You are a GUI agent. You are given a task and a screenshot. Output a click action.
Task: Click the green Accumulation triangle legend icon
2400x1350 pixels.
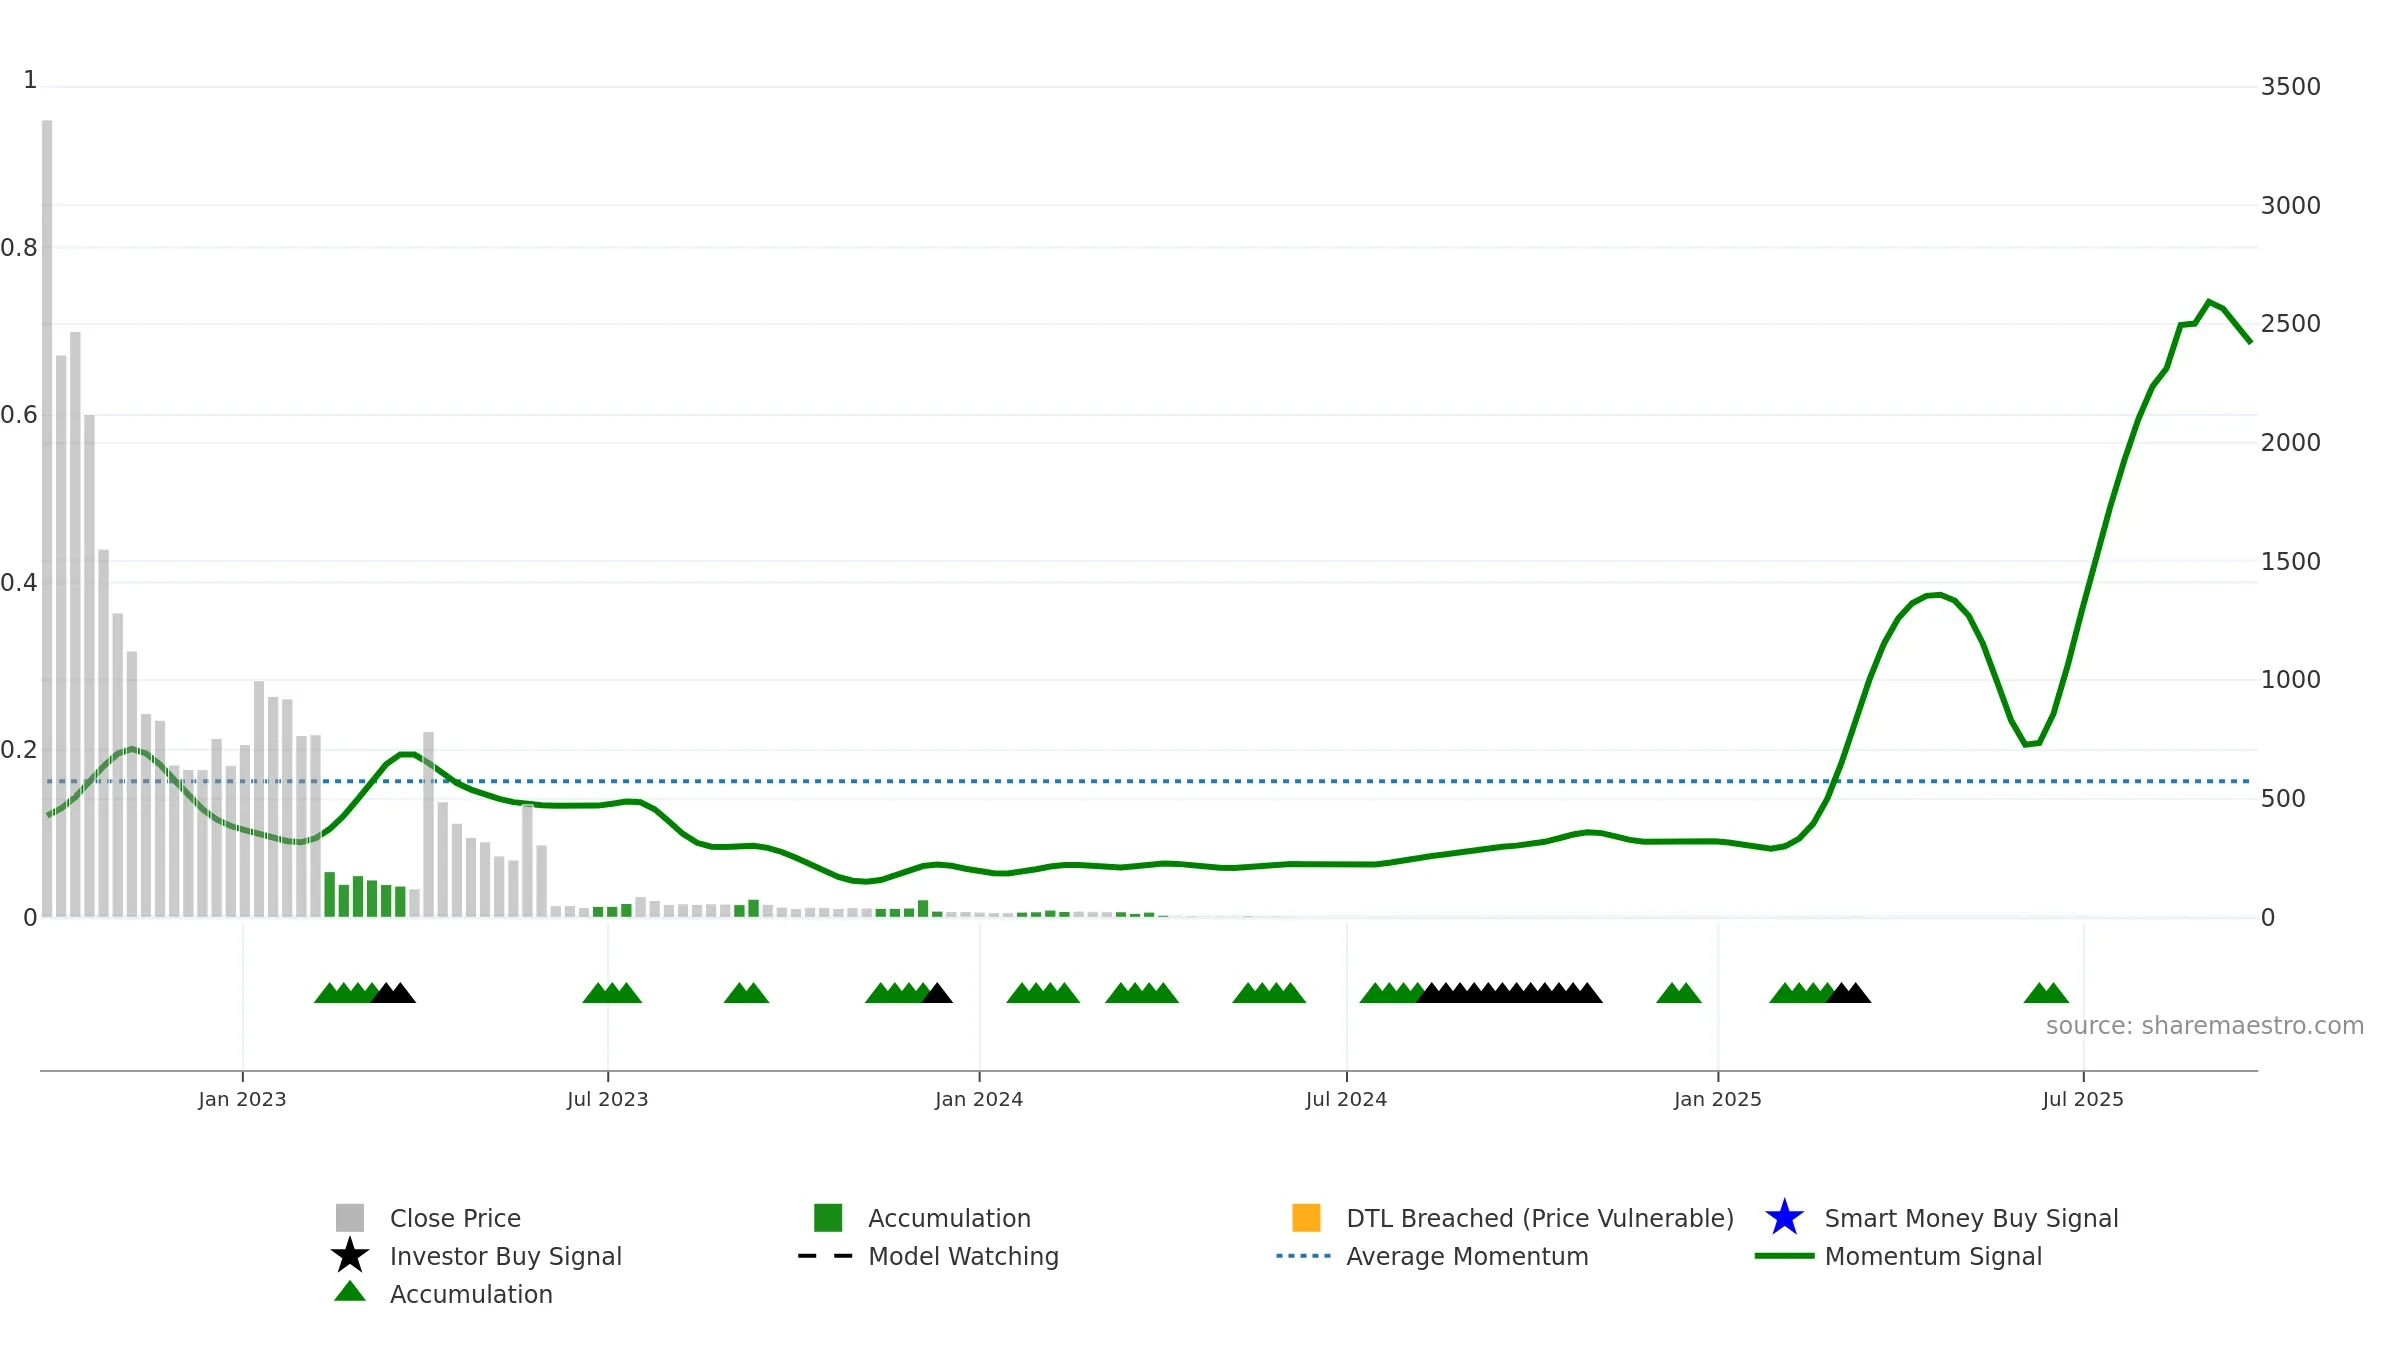pos(350,1291)
